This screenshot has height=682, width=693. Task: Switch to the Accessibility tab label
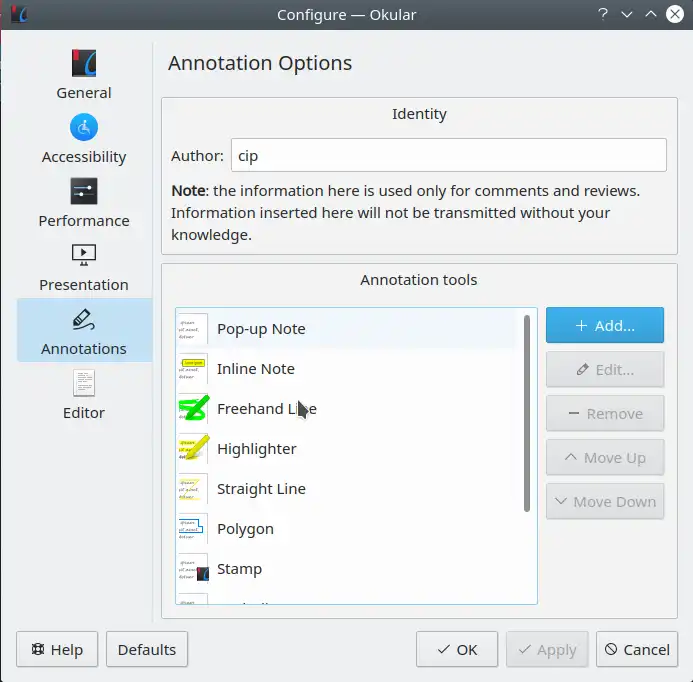(x=84, y=157)
